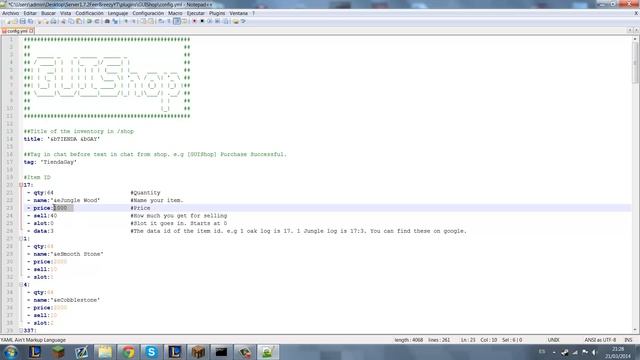
Task: Open the Plugins menu
Action: point(217,13)
